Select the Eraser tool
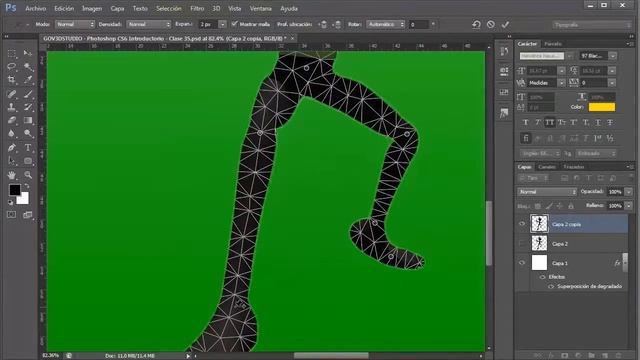 click(11, 120)
